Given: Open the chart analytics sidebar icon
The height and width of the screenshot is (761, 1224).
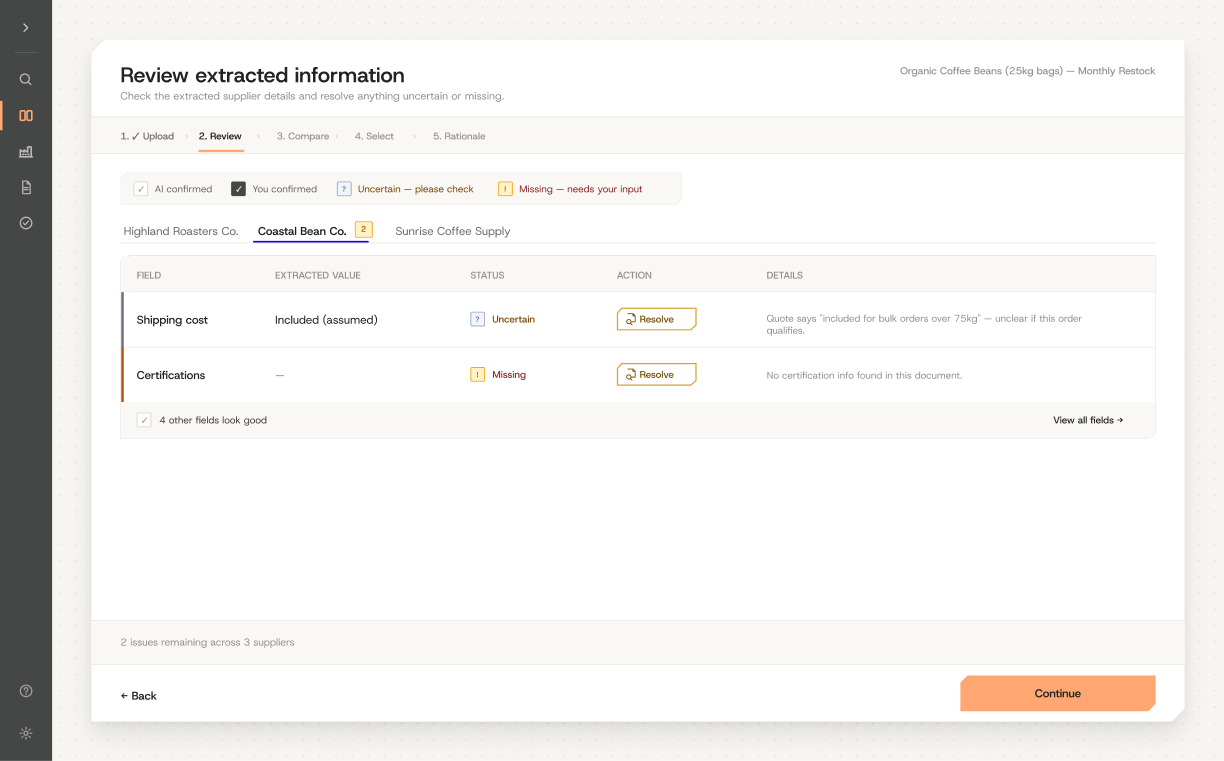Looking at the screenshot, I should [26, 152].
